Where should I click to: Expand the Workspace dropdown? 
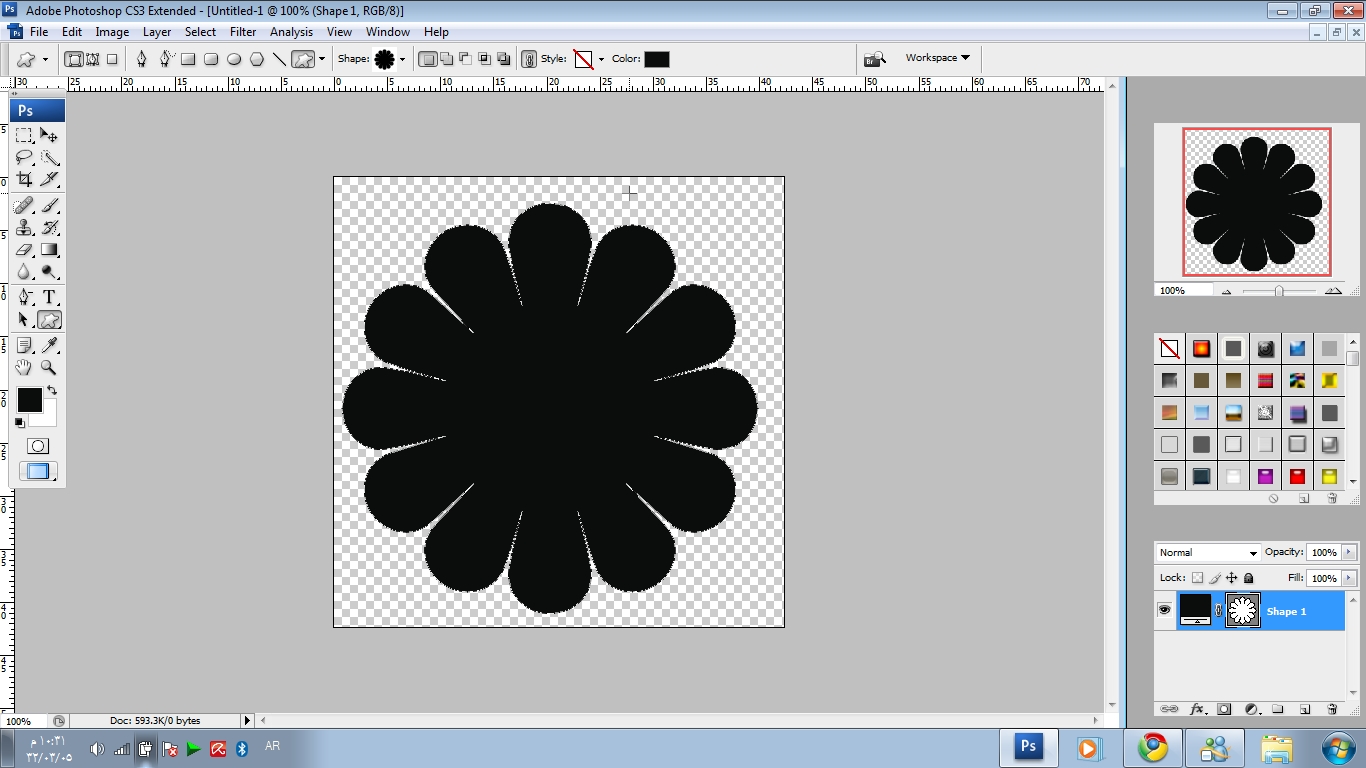[937, 58]
